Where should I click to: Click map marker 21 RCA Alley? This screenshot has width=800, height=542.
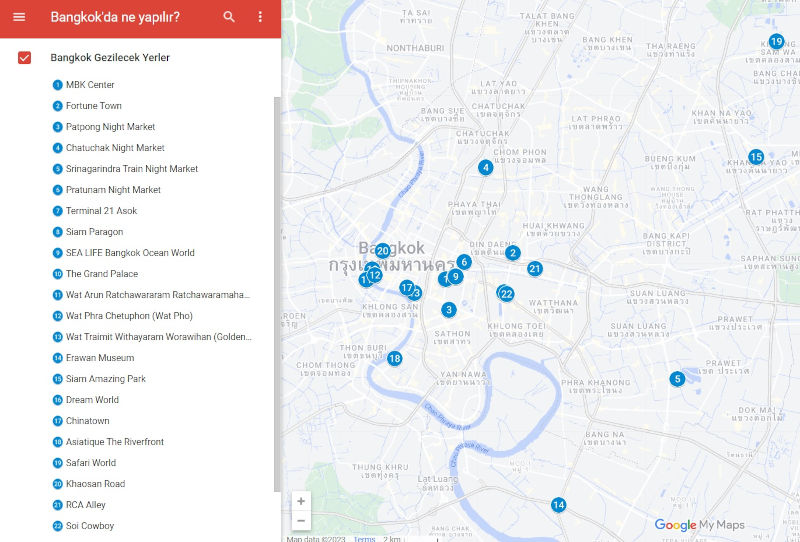click(x=535, y=269)
